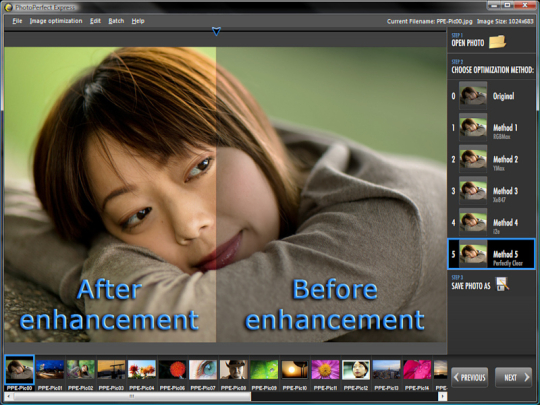Select thumbnail PPE-Pic00
Image resolution: width=540 pixels, height=405 pixels.
tap(20, 370)
